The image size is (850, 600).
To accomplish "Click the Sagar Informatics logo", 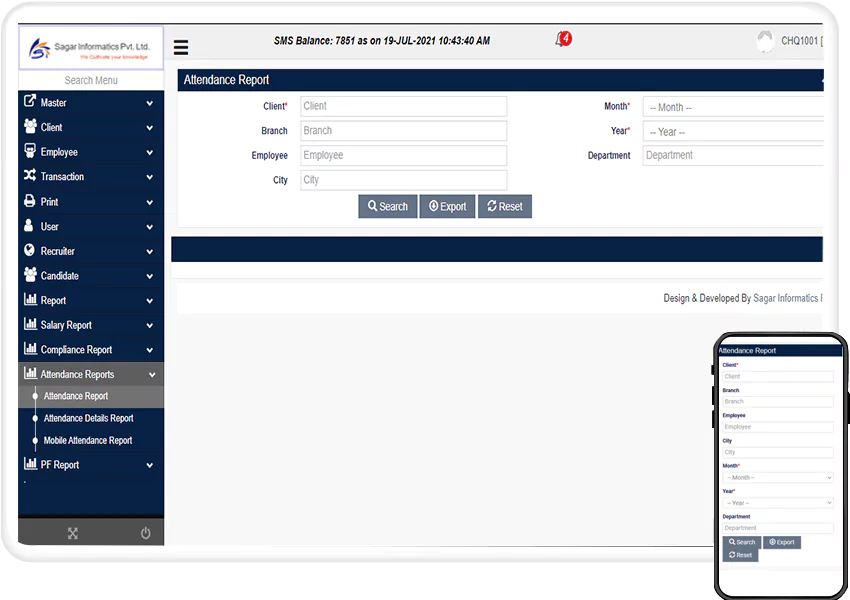I will coord(91,48).
